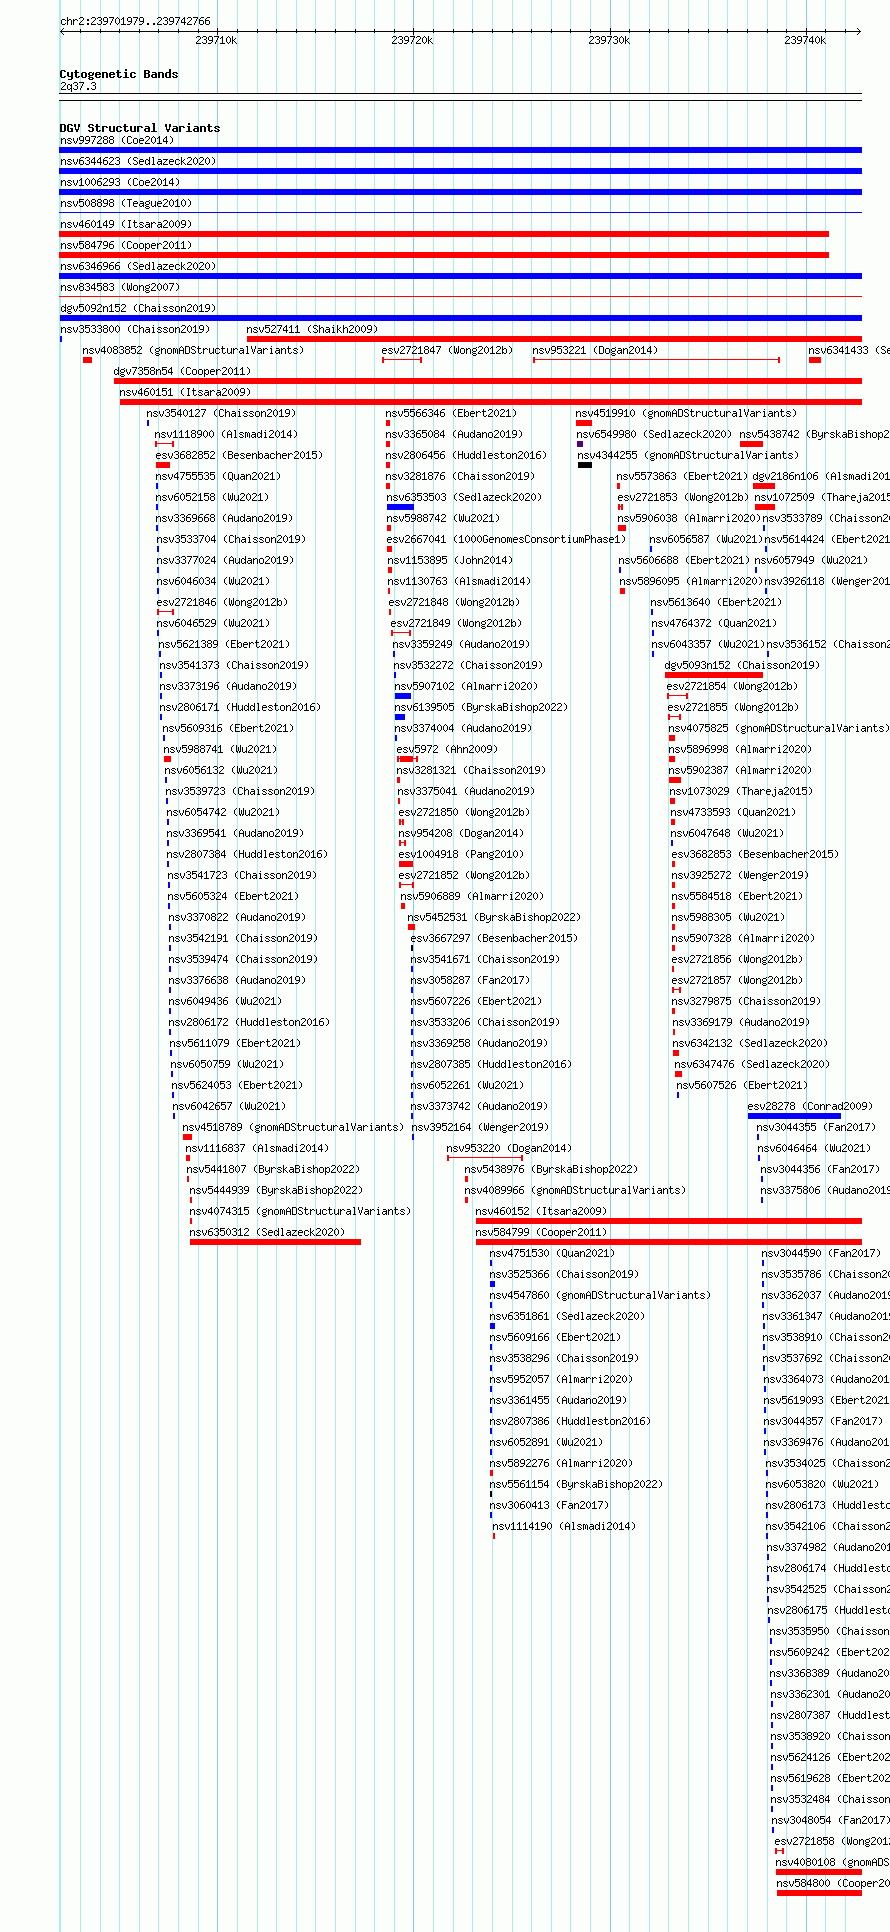Click esv2721853 (Wong2012b) label
The width and height of the screenshot is (890, 1932).
683,497
